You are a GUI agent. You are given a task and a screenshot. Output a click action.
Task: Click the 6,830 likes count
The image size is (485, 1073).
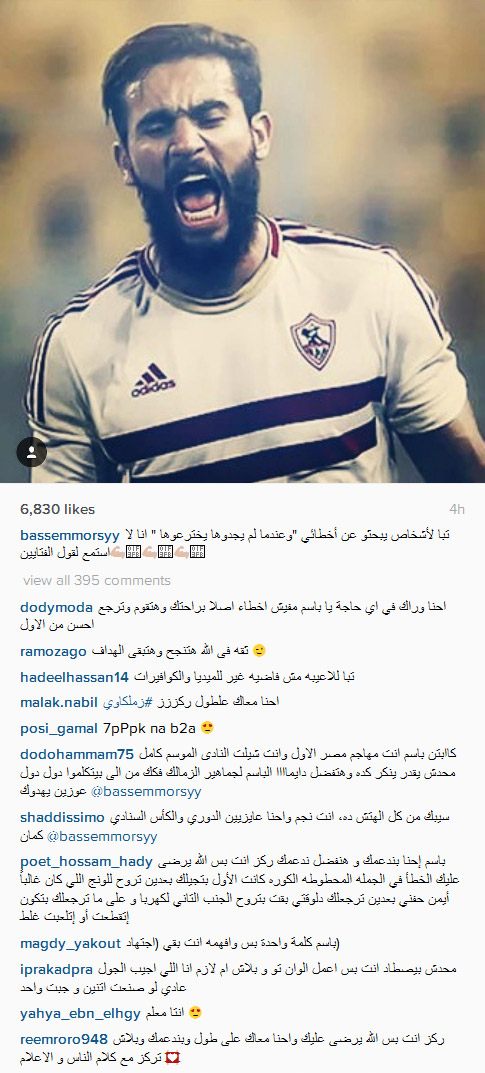pyautogui.click(x=57, y=509)
